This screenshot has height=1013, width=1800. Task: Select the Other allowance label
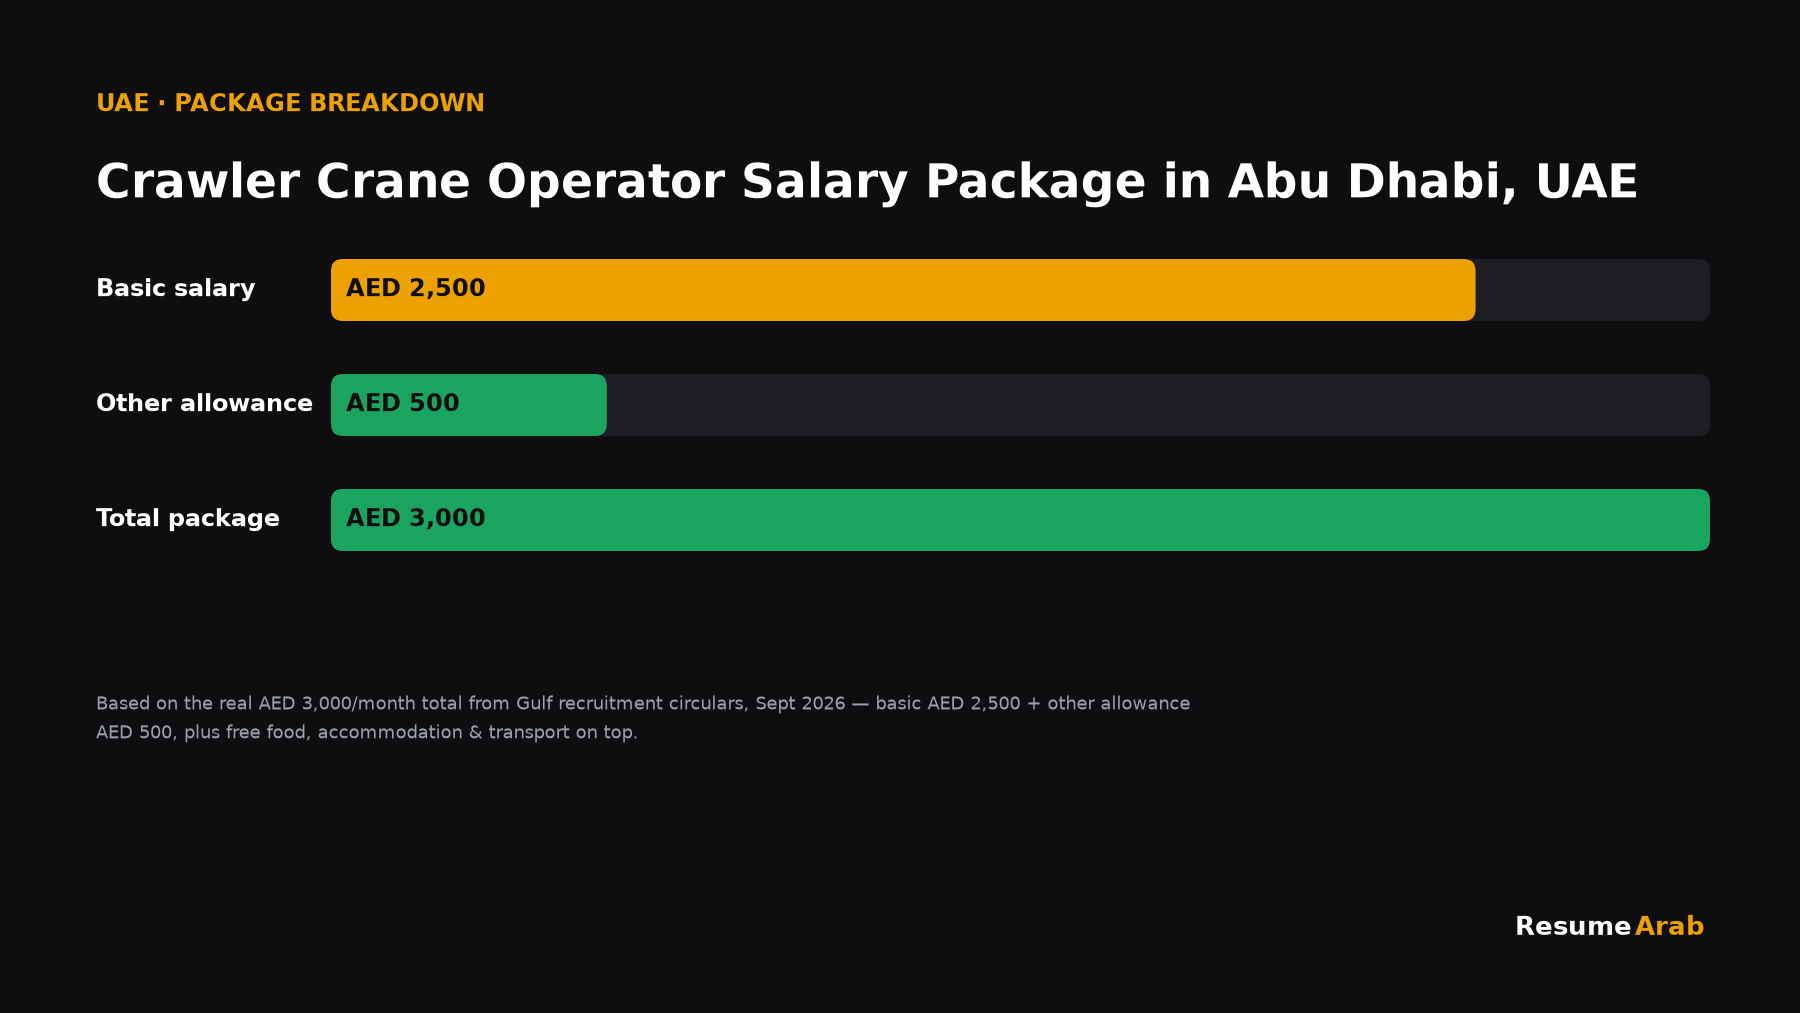[204, 403]
